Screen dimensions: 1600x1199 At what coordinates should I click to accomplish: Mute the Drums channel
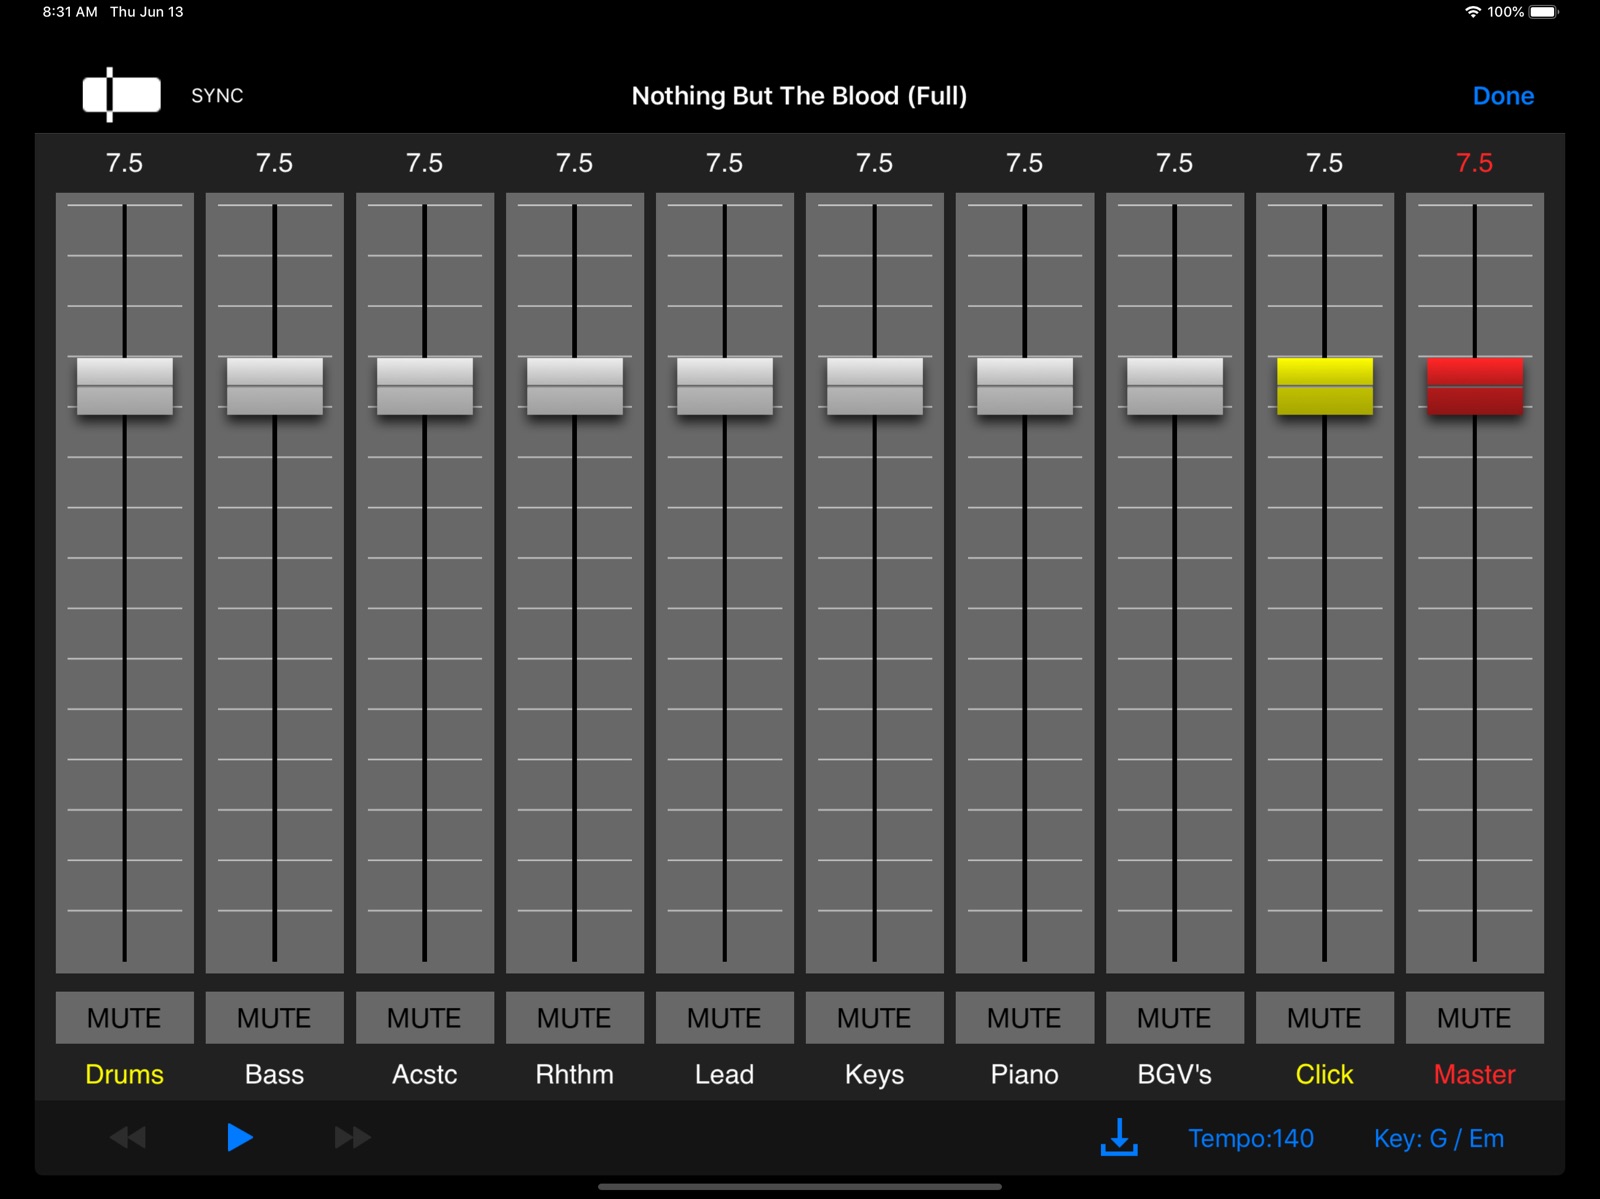tap(125, 1018)
